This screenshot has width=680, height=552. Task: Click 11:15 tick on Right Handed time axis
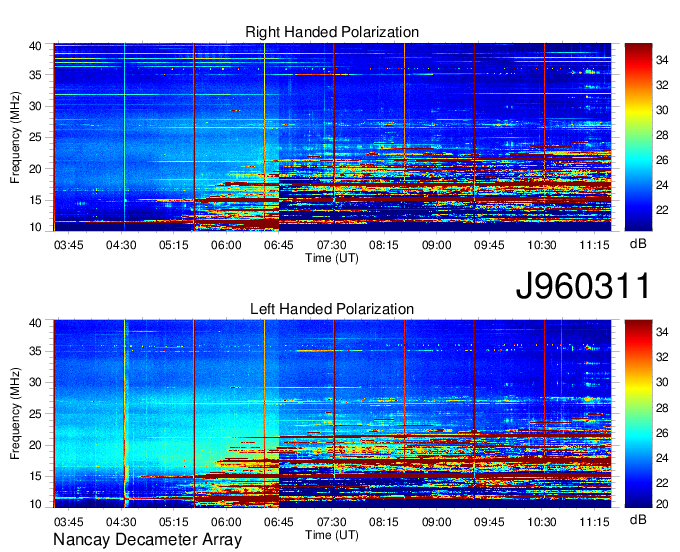pyautogui.click(x=594, y=245)
